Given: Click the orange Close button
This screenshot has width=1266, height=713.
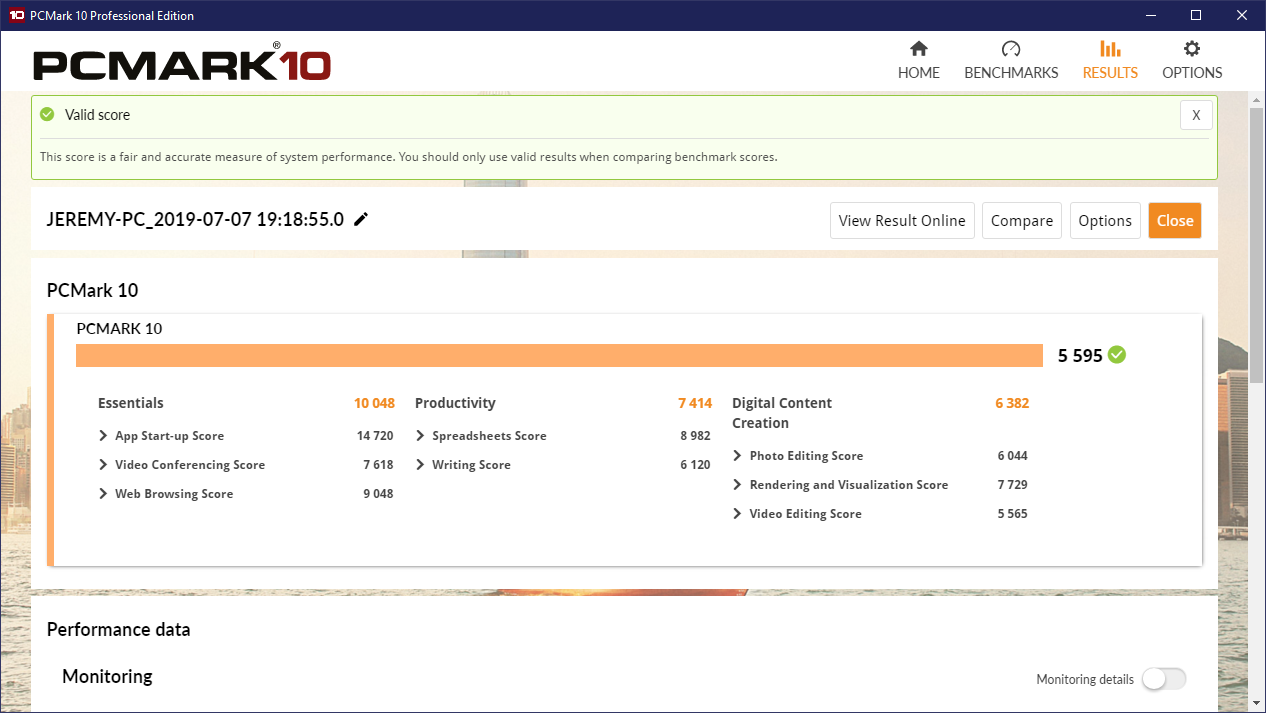Looking at the screenshot, I should 1175,221.
